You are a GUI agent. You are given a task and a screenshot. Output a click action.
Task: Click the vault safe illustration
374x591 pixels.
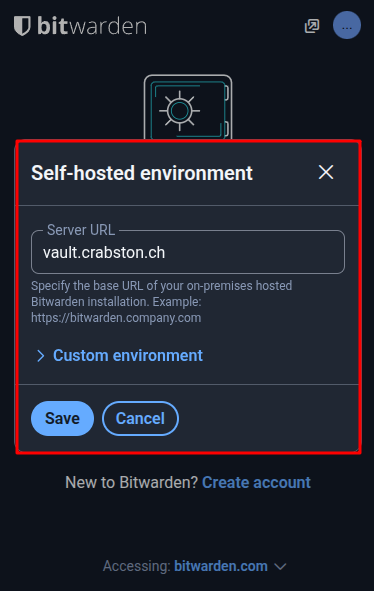click(188, 107)
